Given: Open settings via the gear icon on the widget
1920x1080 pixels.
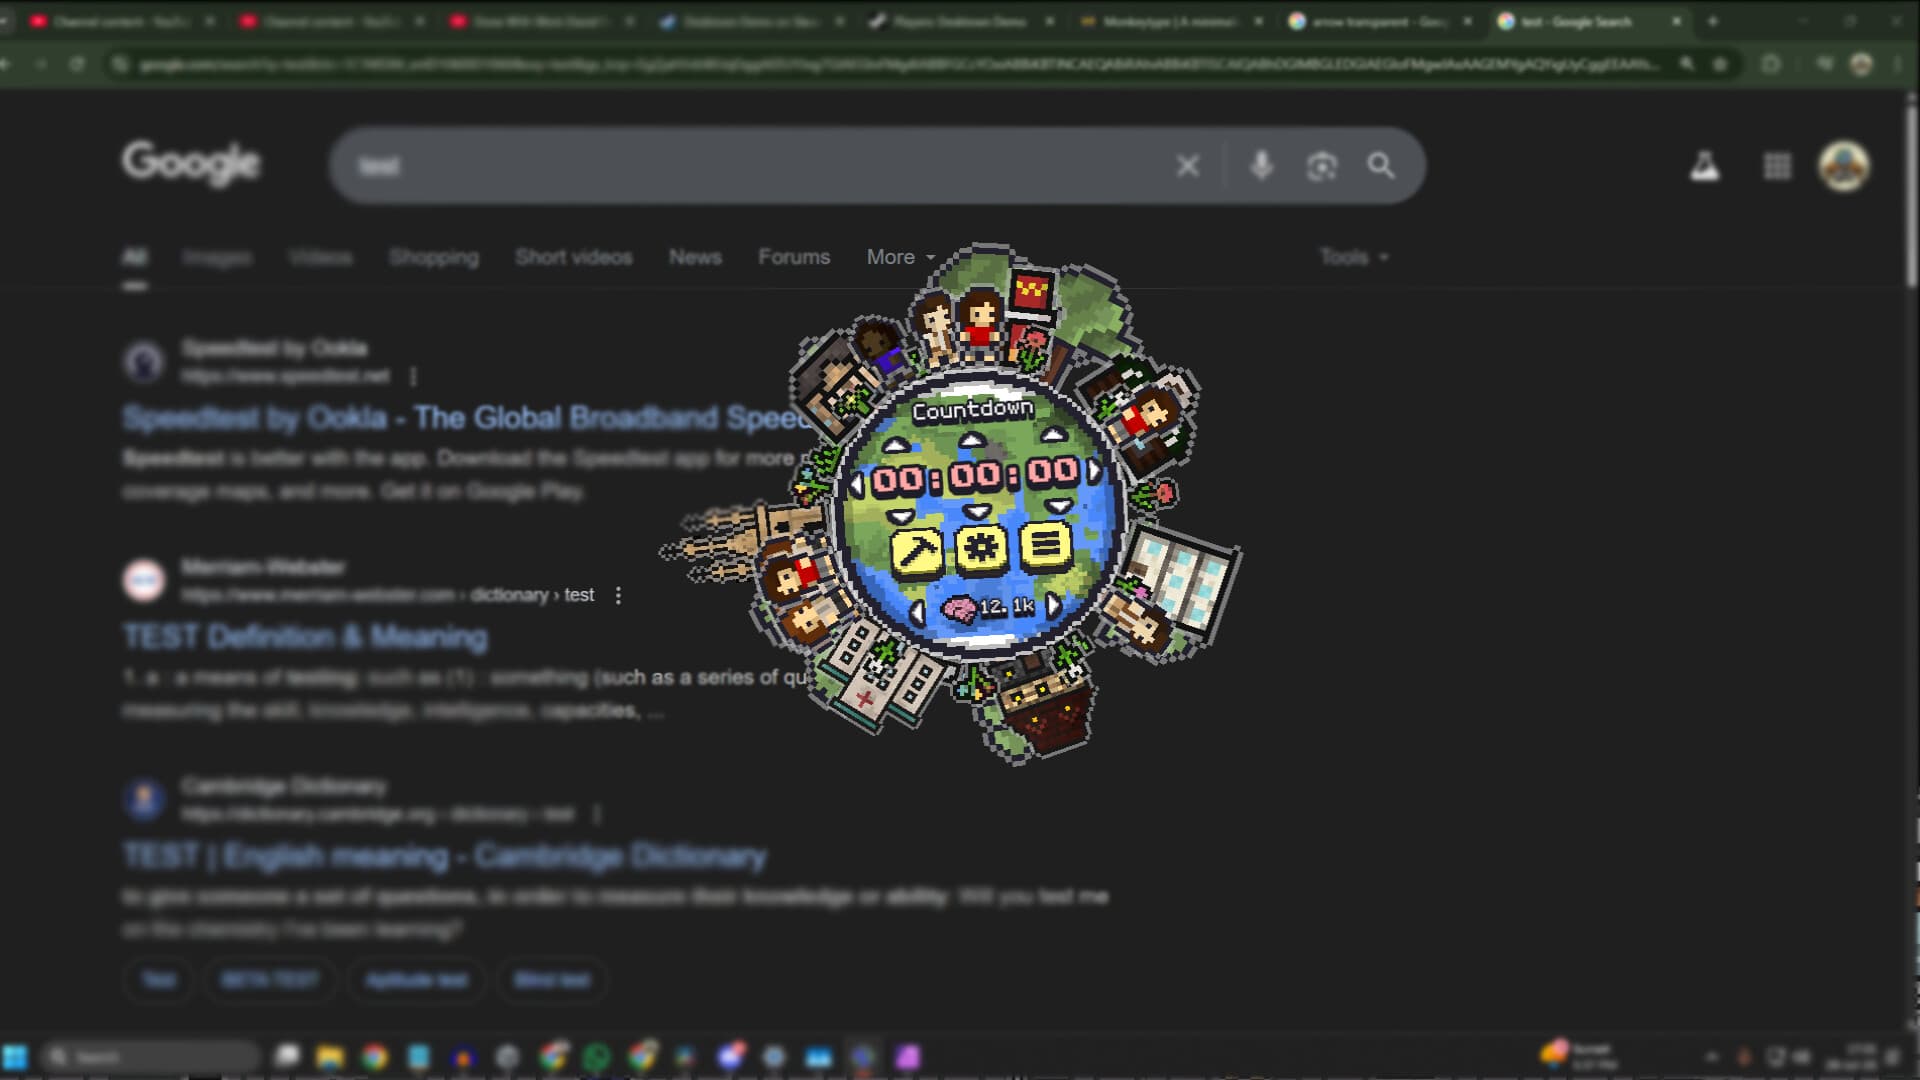Looking at the screenshot, I should [x=979, y=549].
